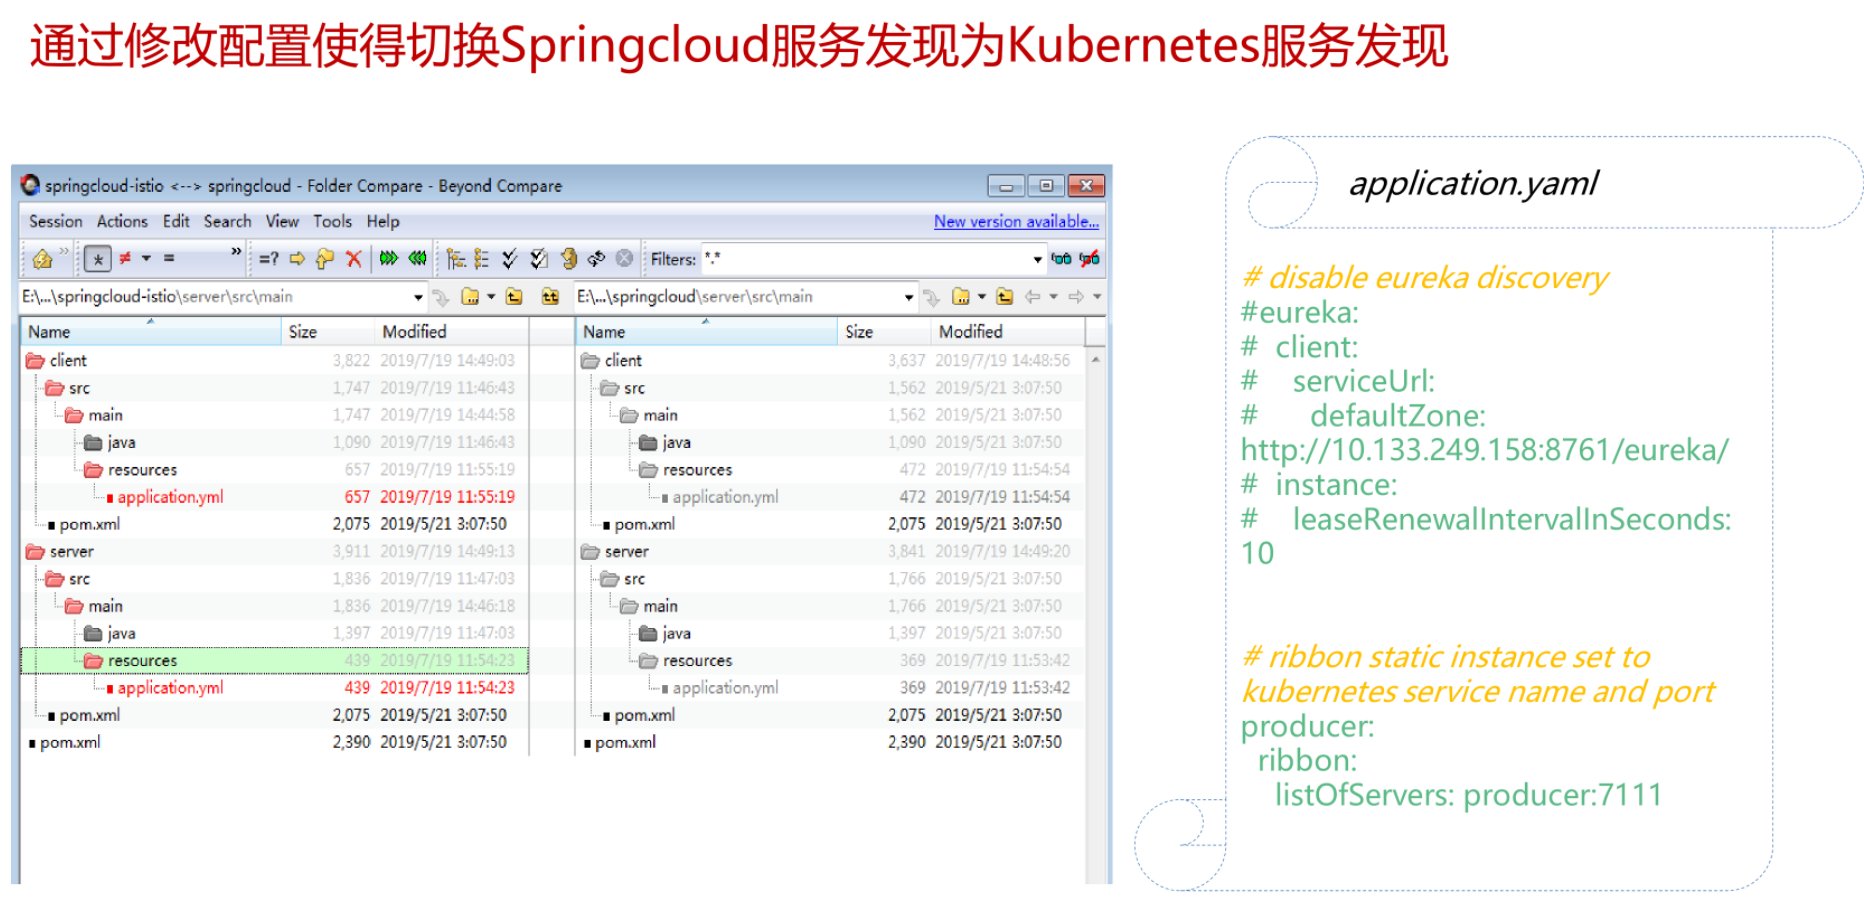Sort springcloud pane by Size column
The width and height of the screenshot is (1864, 917).
[884, 332]
